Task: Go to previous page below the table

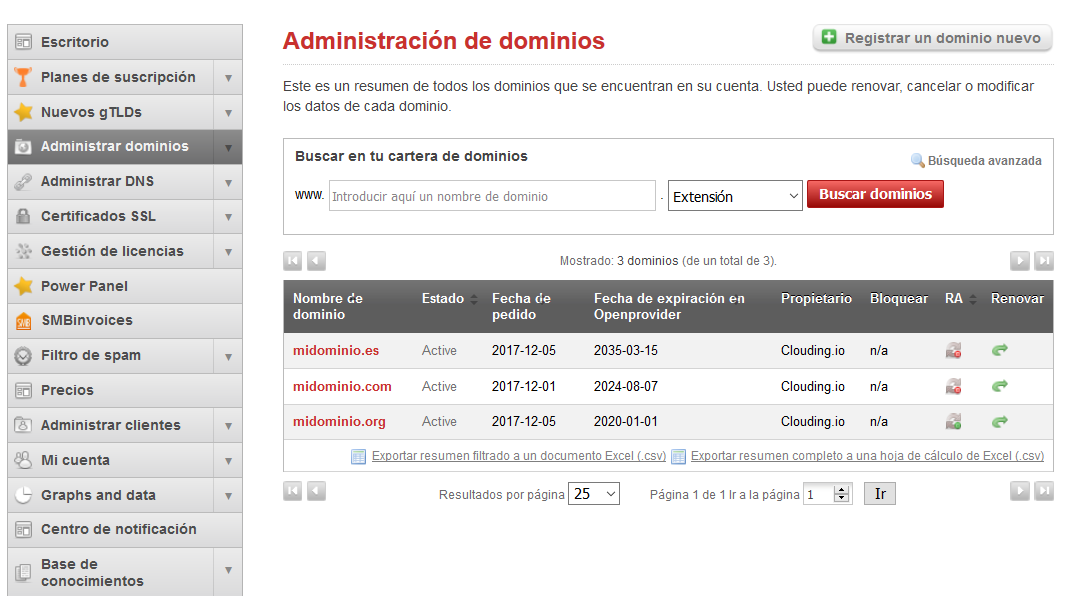Action: coord(316,491)
